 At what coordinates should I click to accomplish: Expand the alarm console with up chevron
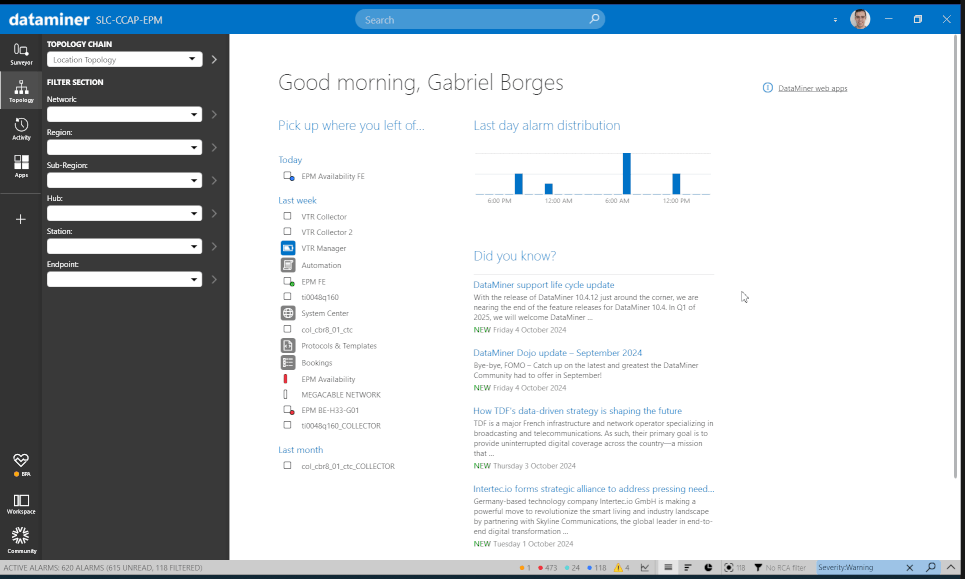coord(951,567)
